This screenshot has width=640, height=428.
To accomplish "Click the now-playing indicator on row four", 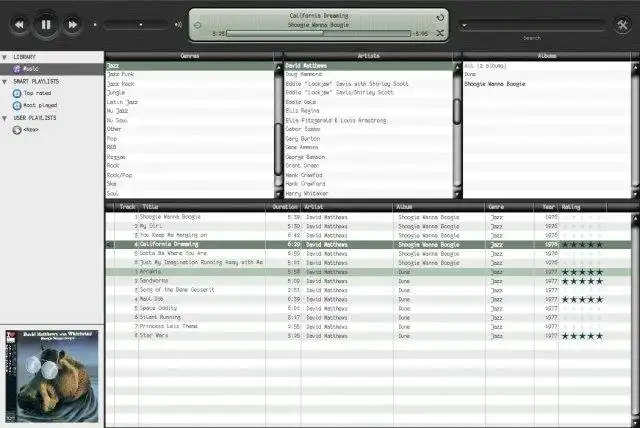I will point(109,245).
